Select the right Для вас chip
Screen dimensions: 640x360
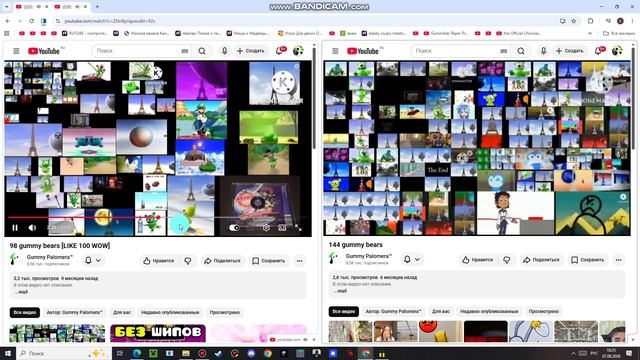[441, 311]
